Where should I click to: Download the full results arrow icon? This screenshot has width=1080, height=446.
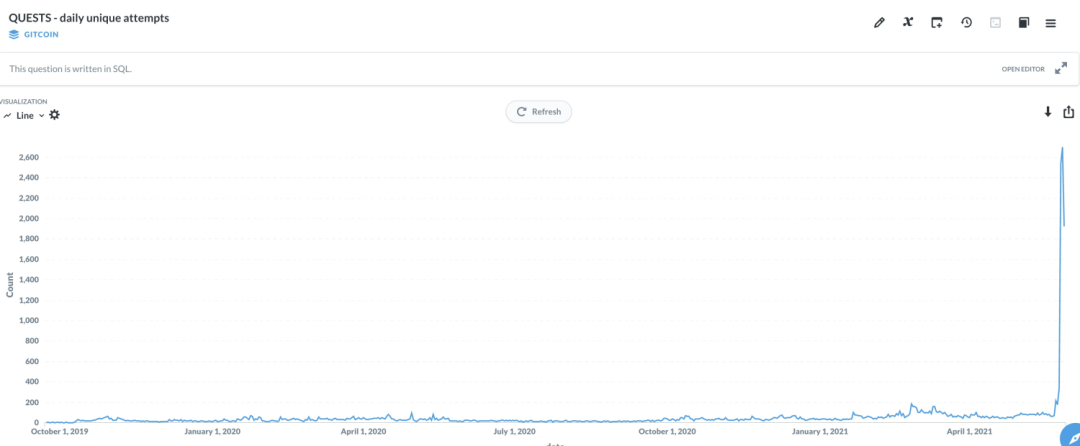point(1048,112)
